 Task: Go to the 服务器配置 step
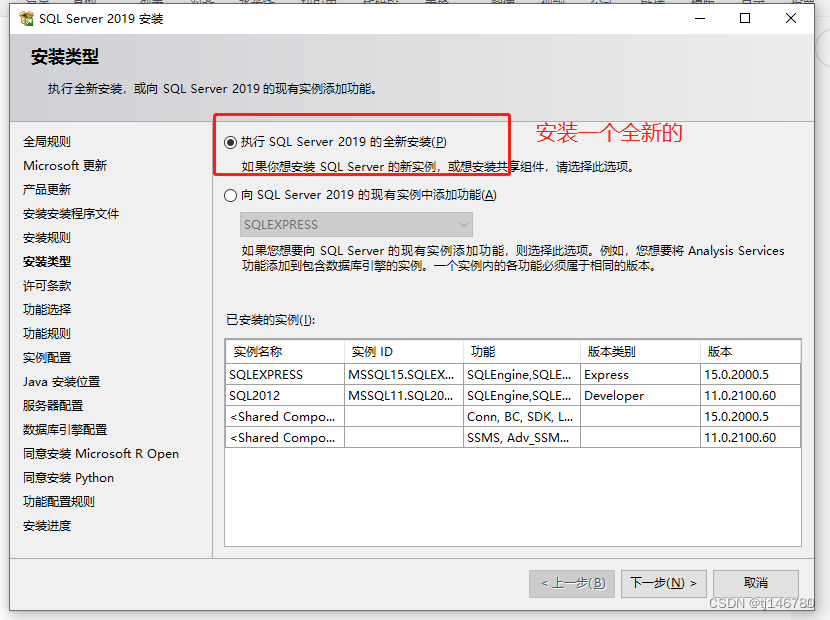(53, 406)
